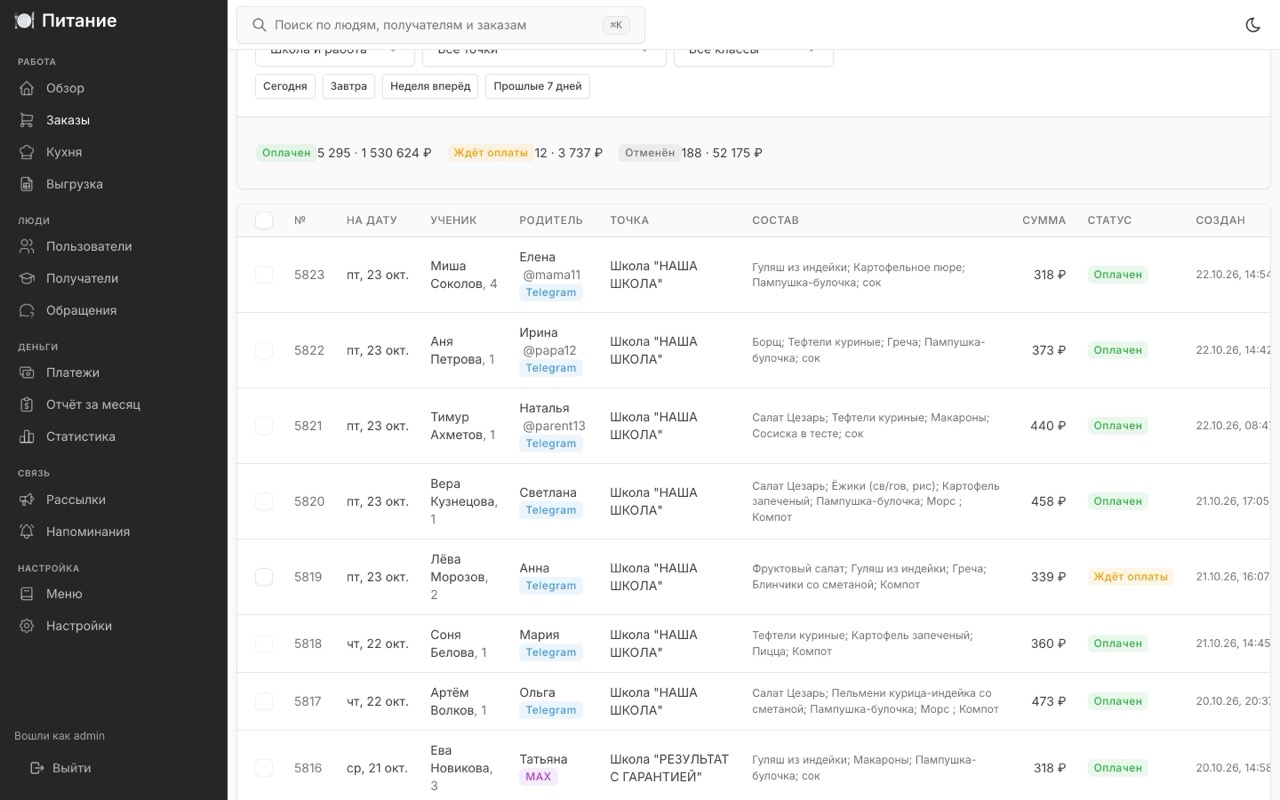Click order number 5818
The image size is (1280, 800).
[308, 644]
